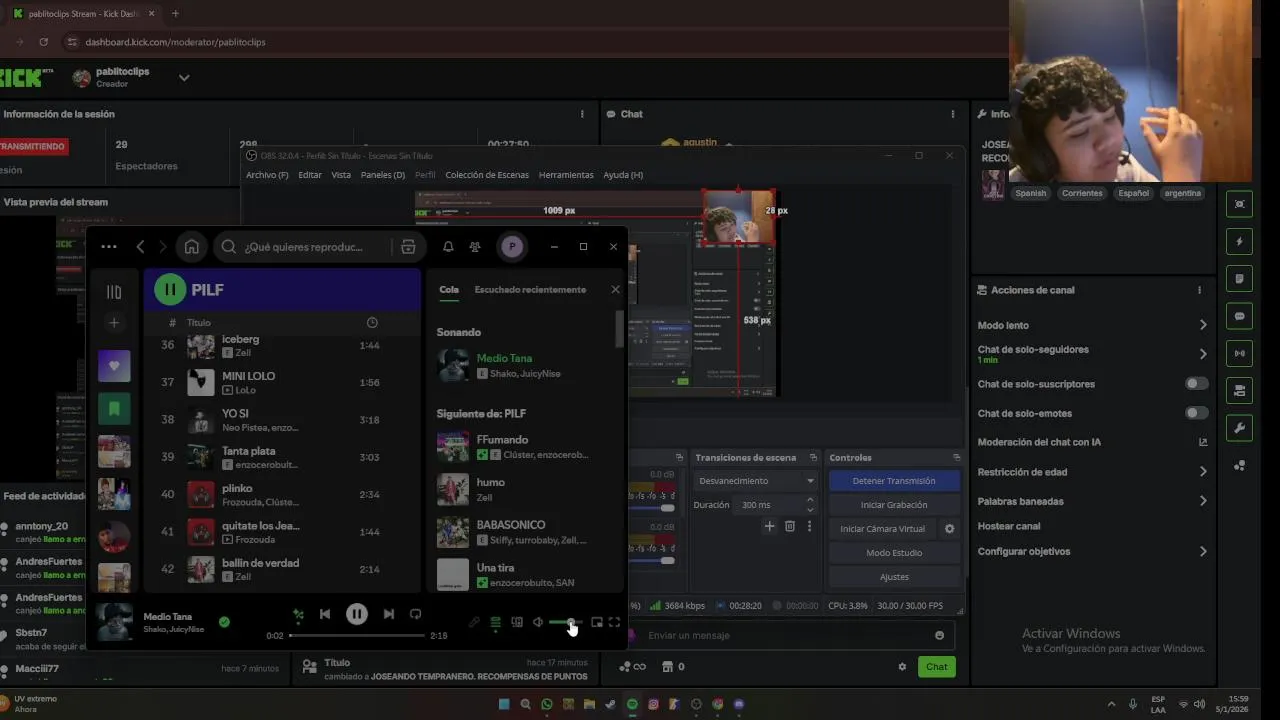This screenshot has width=1280, height=720.
Task: Focus the Spotify search field
Action: [305, 247]
